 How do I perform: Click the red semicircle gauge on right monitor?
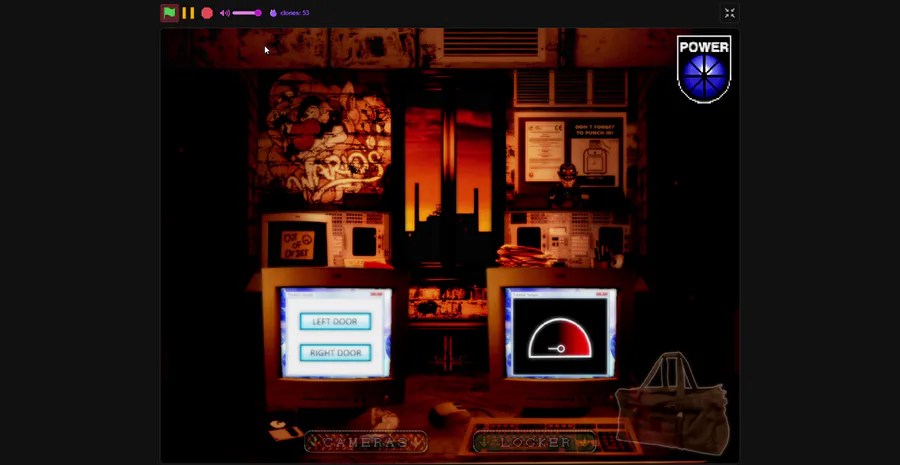(560, 338)
